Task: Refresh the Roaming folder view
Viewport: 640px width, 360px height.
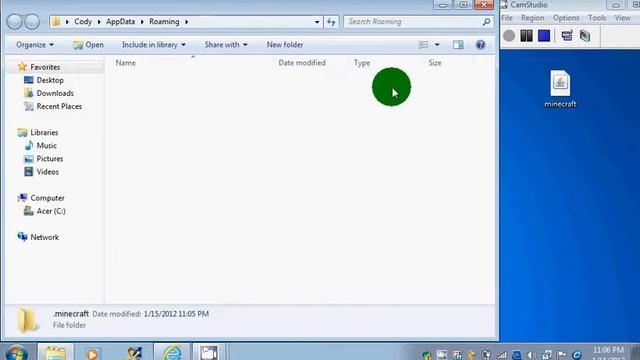Action: 331,22
